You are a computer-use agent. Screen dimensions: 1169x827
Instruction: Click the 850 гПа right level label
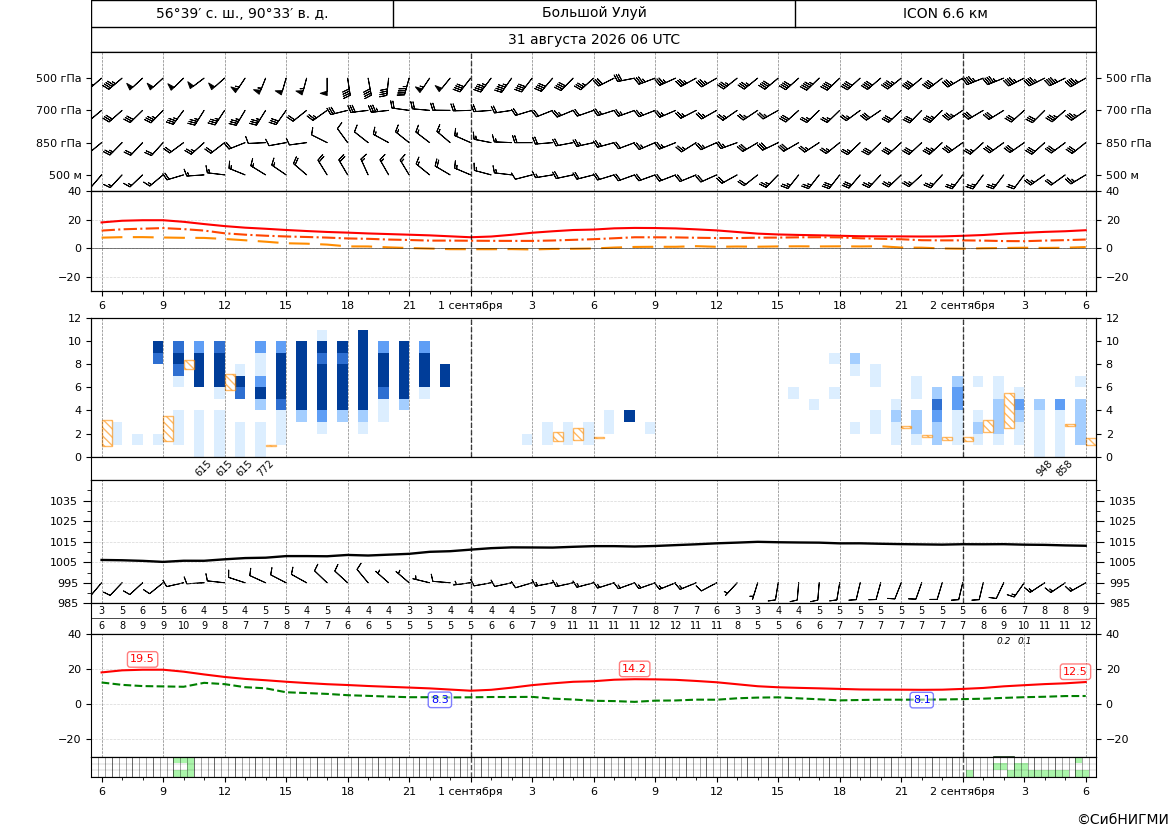(x=1129, y=143)
